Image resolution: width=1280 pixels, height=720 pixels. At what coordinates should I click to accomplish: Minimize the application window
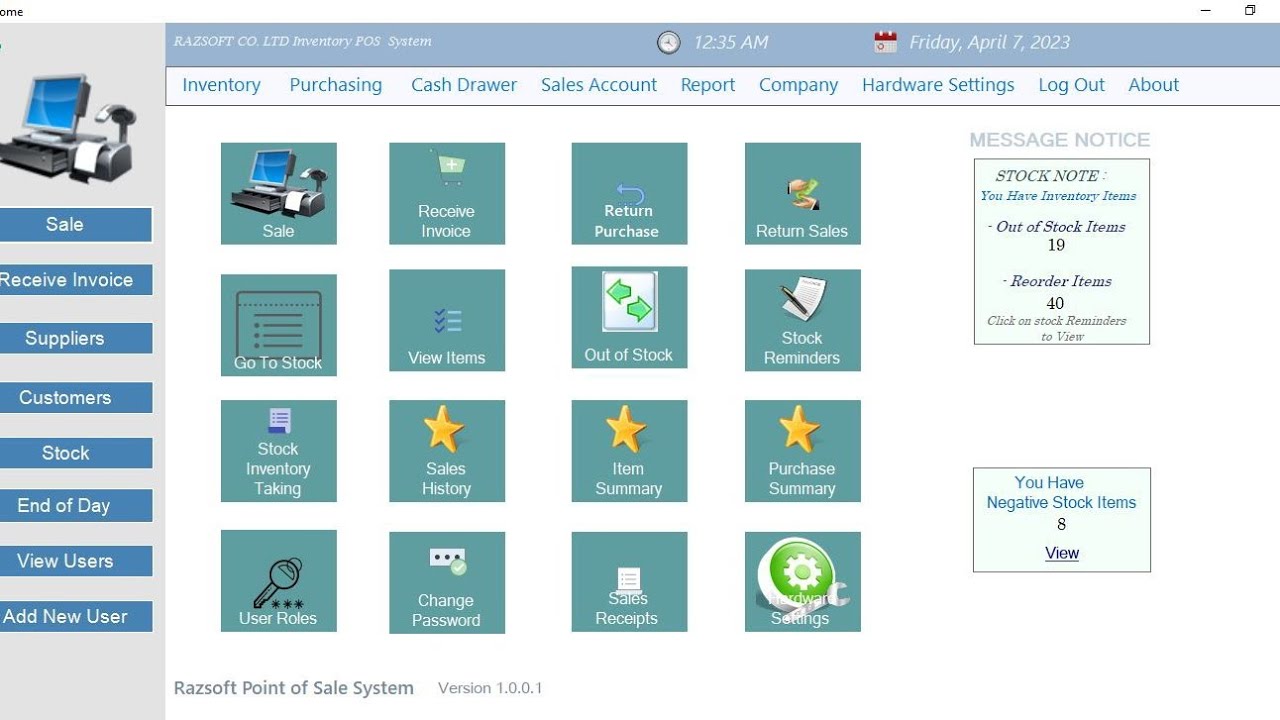coord(1206,10)
